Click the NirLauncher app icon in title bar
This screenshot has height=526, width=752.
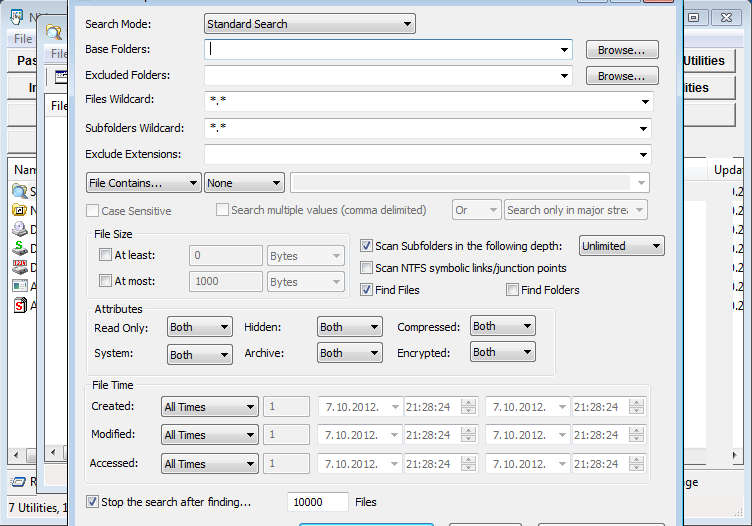point(16,17)
